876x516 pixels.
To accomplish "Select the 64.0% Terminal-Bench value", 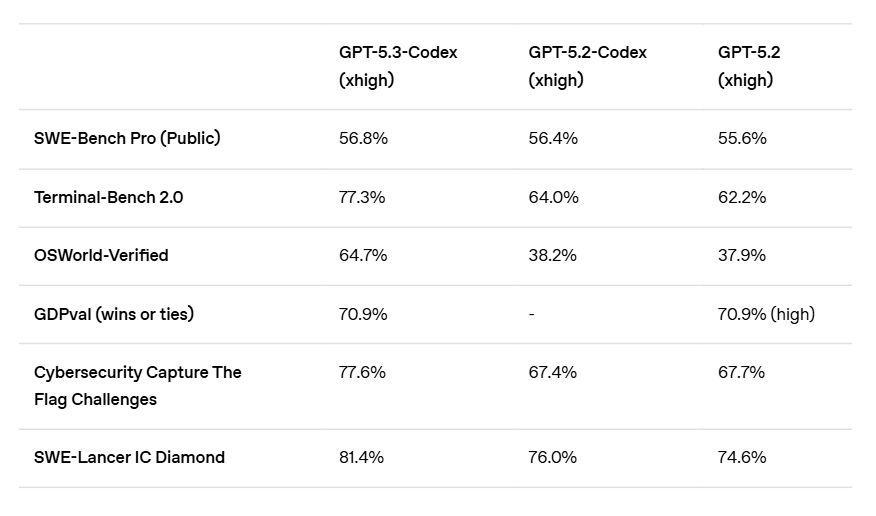I will (x=554, y=197).
